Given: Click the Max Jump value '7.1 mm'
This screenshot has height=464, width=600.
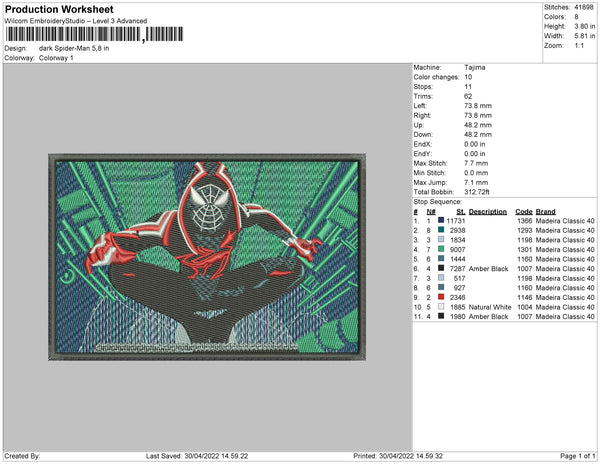Looking at the screenshot, I should tap(476, 182).
